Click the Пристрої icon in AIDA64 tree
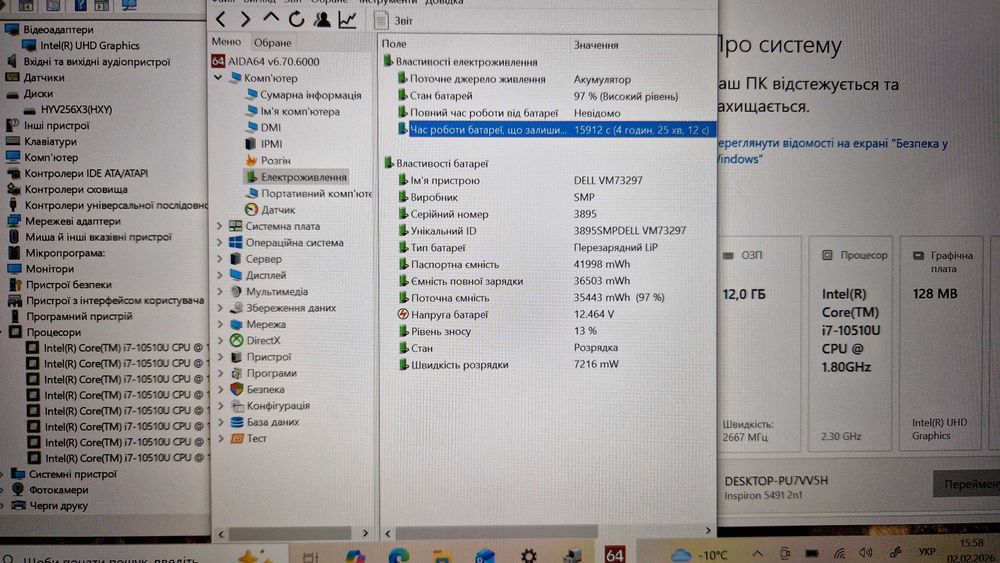The image size is (1000, 563). (x=237, y=357)
